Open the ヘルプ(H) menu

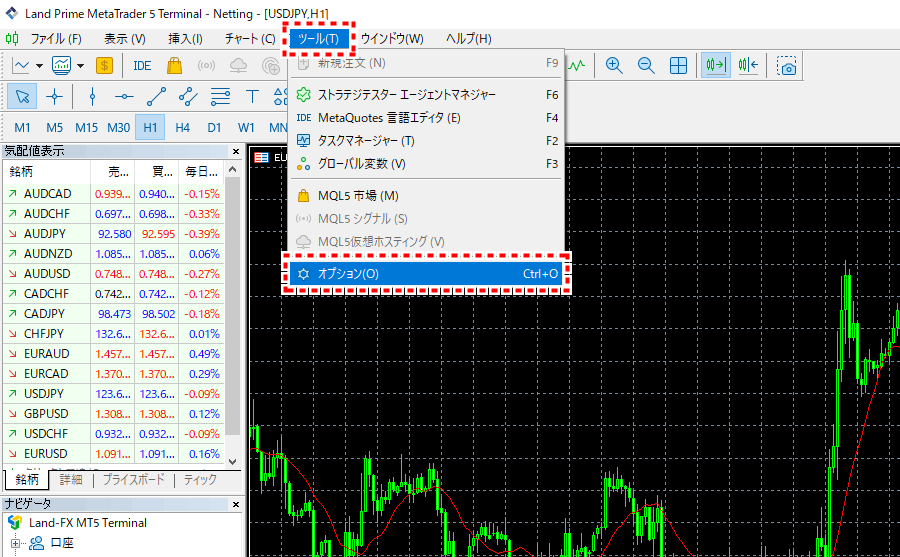(x=468, y=39)
